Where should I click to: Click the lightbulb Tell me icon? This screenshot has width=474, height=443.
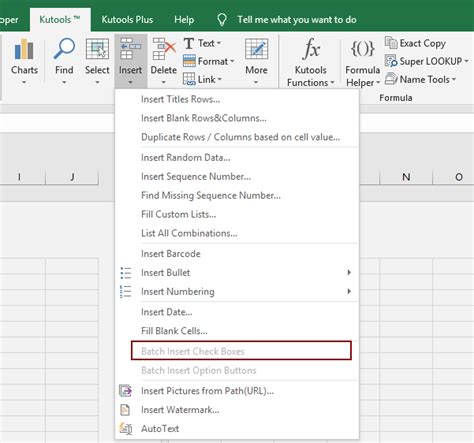pos(222,20)
